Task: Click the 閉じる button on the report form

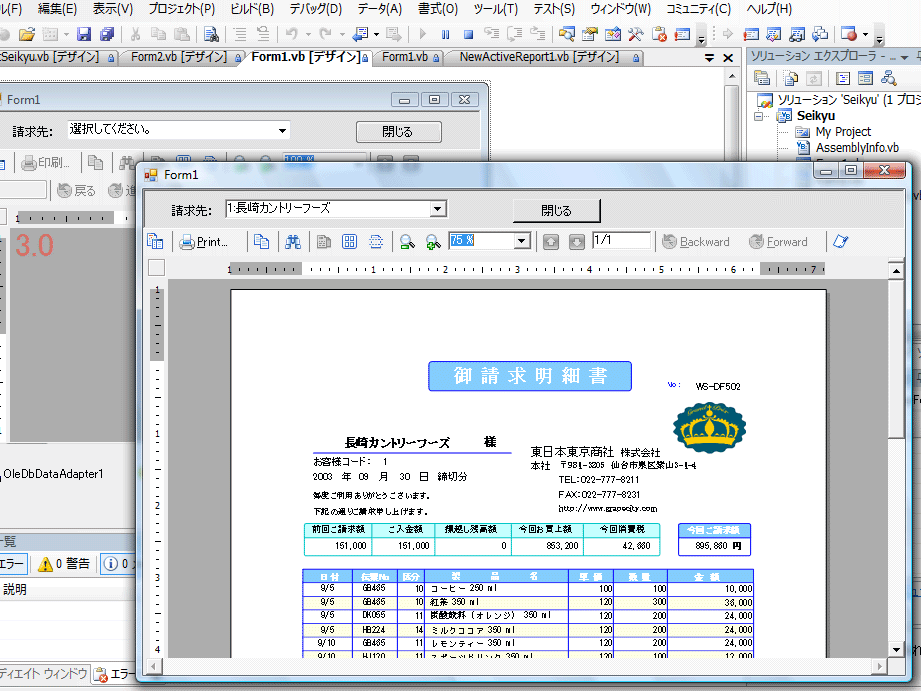Action: (x=557, y=210)
